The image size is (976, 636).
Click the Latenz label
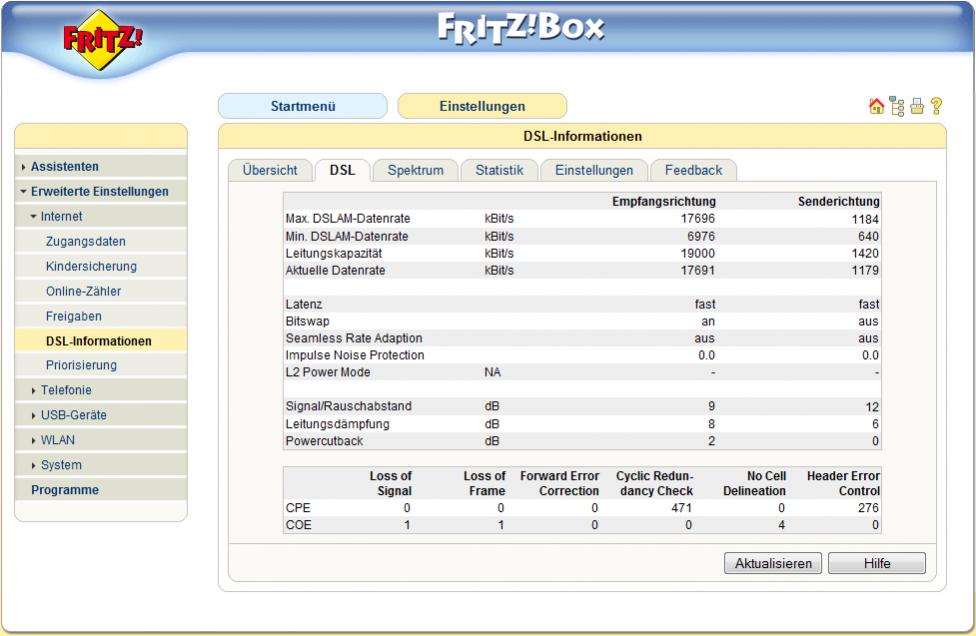click(304, 304)
